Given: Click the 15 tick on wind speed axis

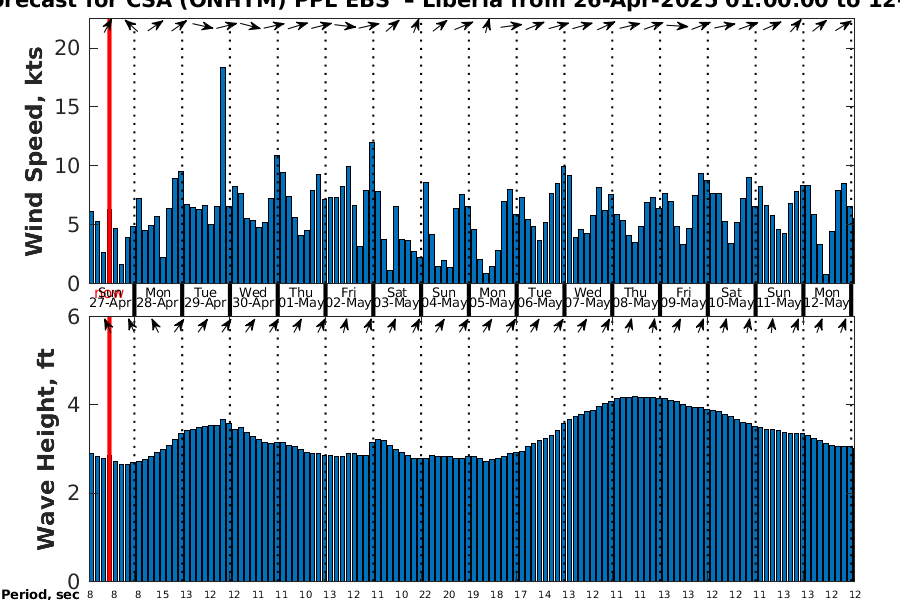Looking at the screenshot, I should (67, 107).
